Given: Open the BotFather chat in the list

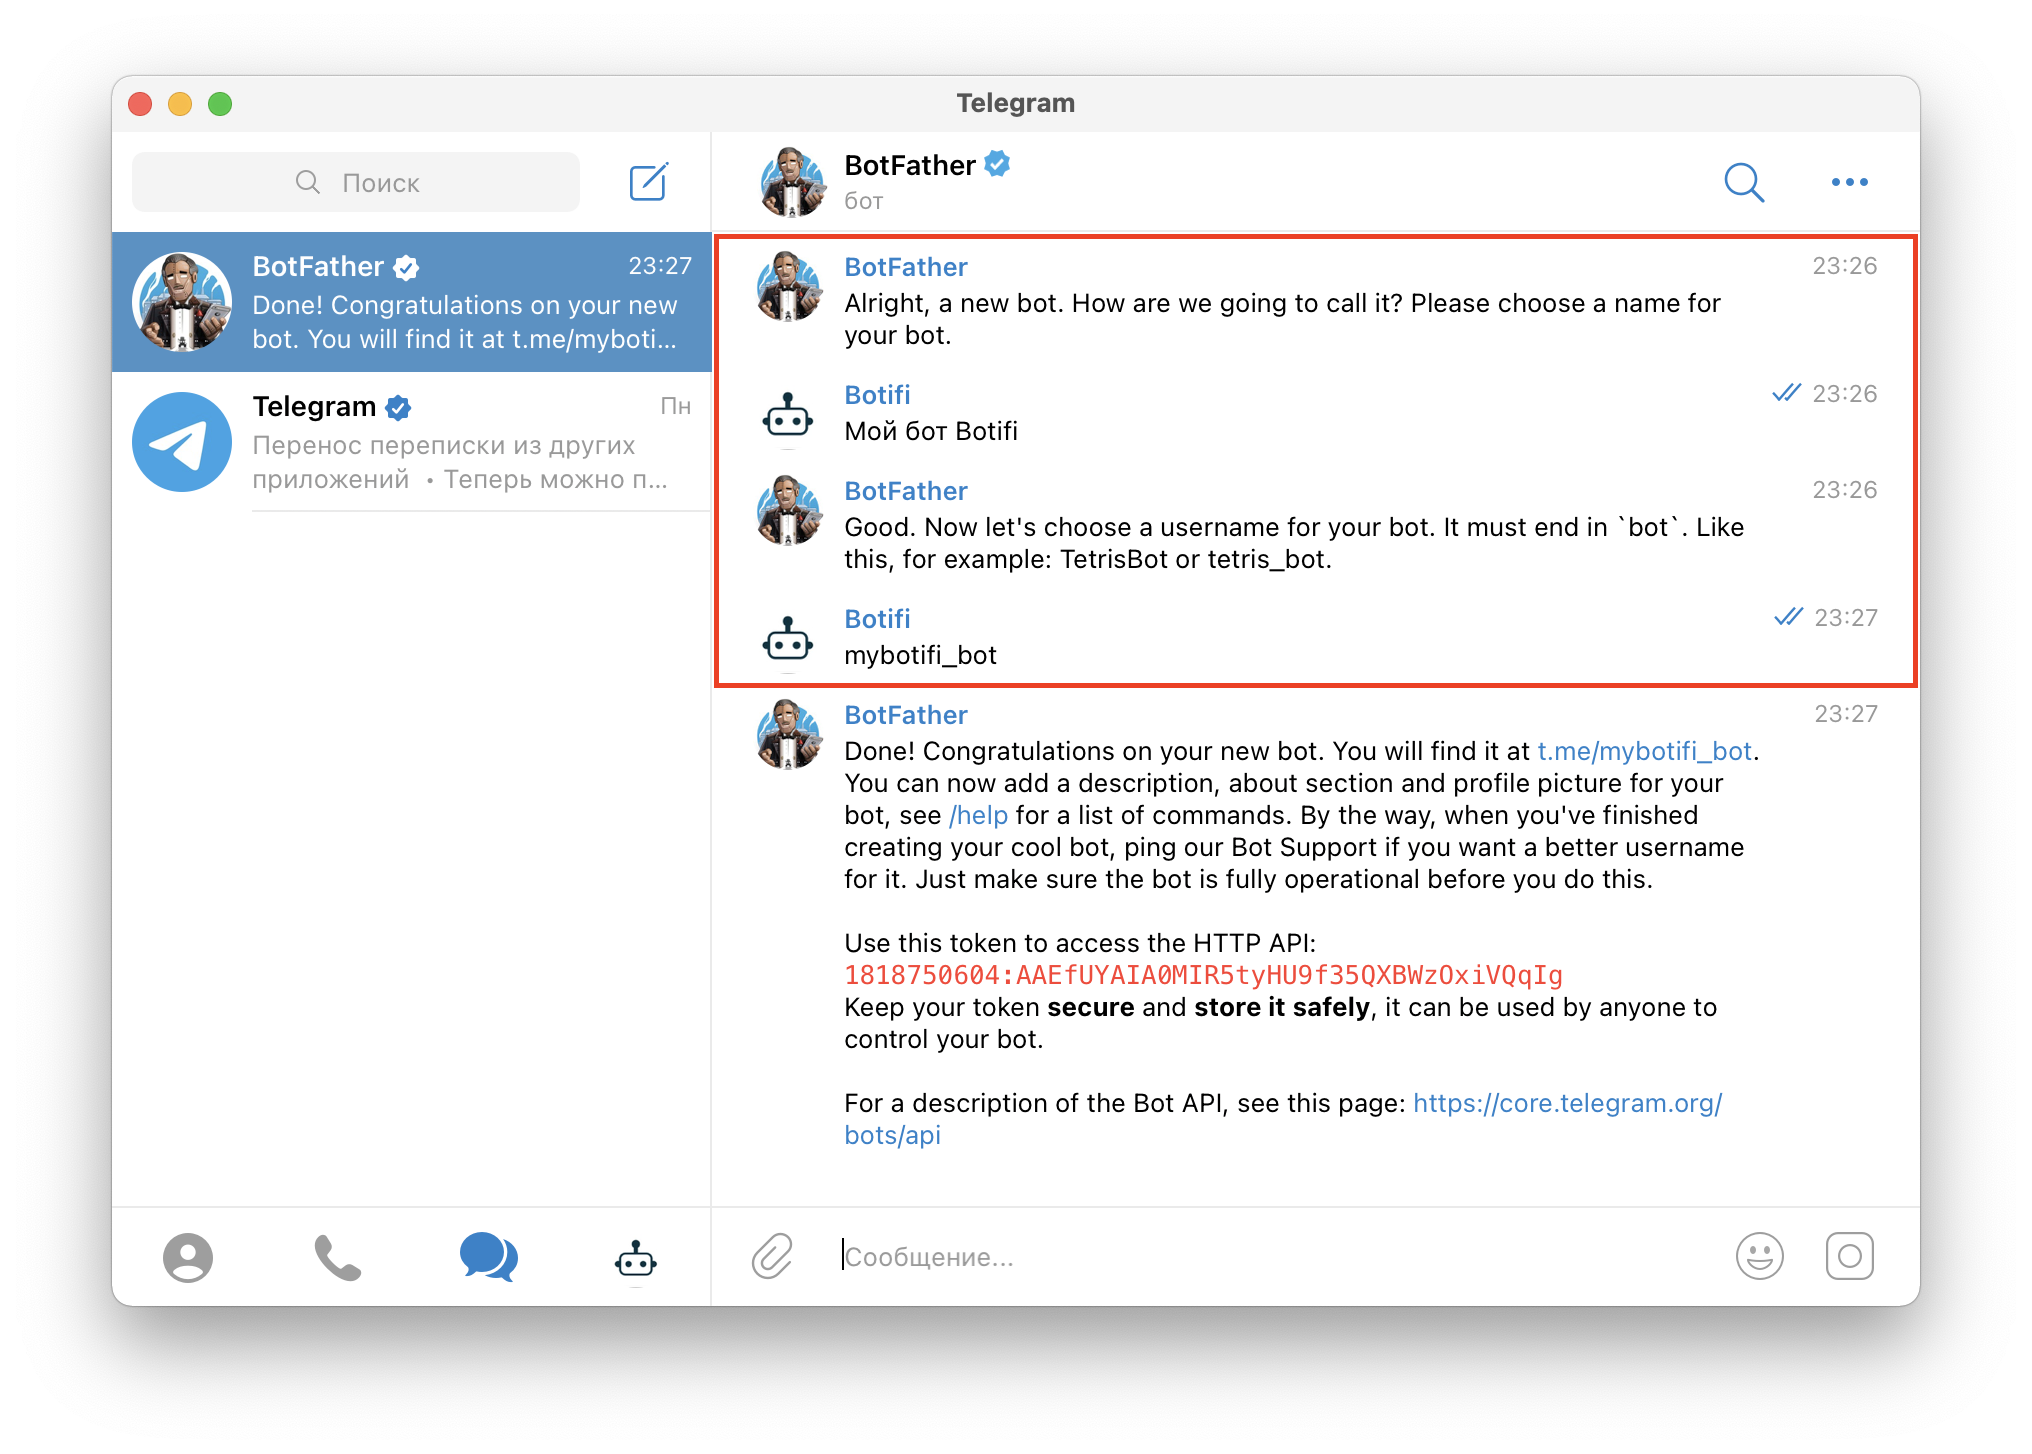Looking at the screenshot, I should (x=412, y=302).
